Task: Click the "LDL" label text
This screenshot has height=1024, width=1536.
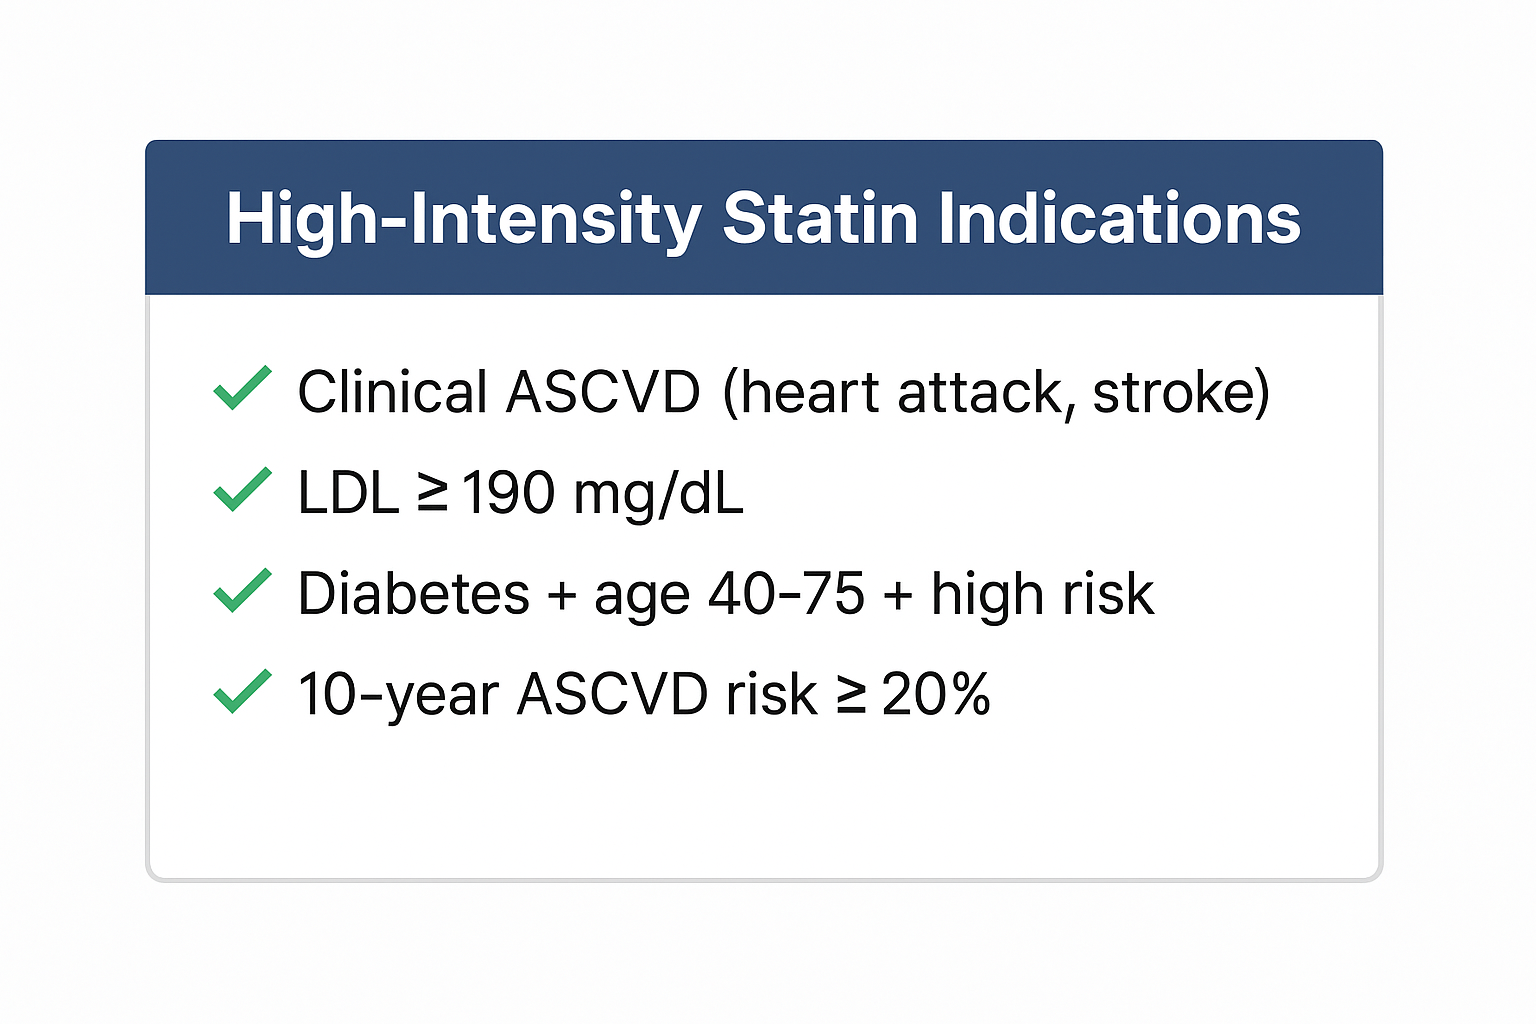Action: (x=348, y=493)
